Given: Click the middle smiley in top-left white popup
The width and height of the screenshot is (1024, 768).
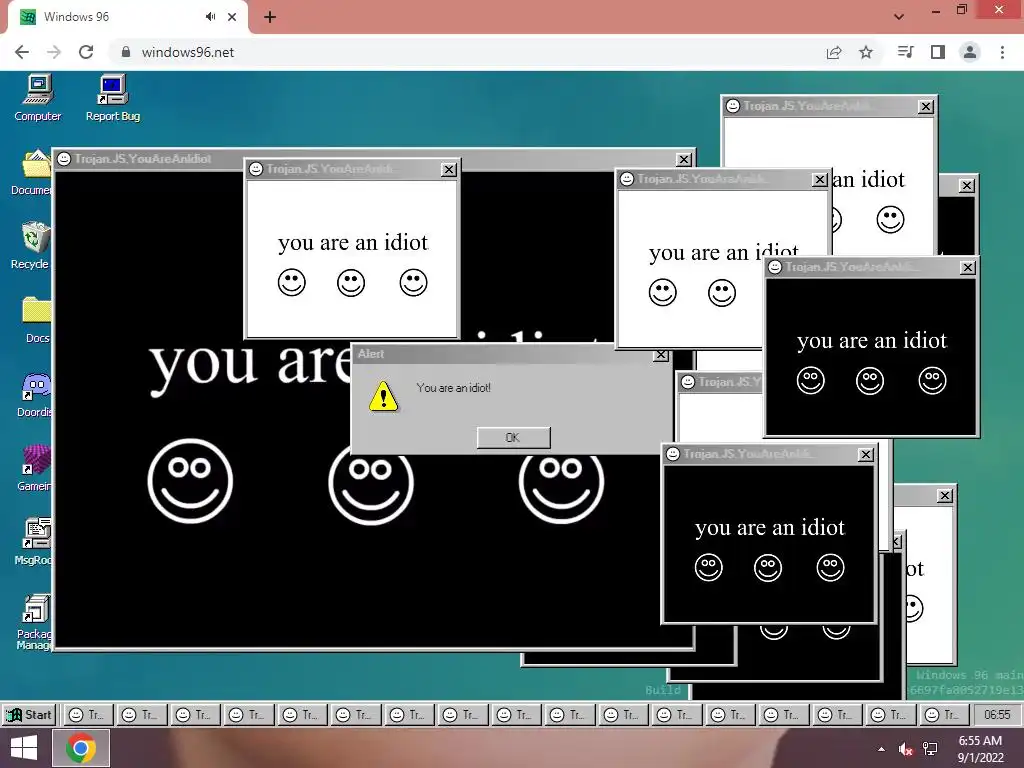Looking at the screenshot, I should click(351, 283).
